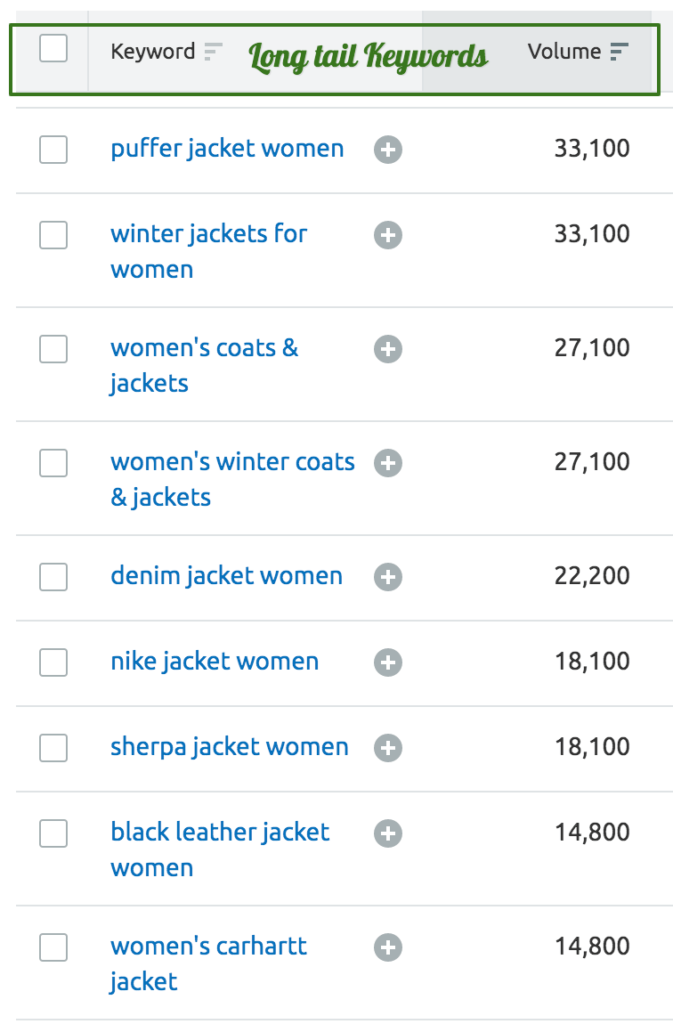Check the box for black leather jacket women
The image size is (673, 1024).
pyautogui.click(x=54, y=833)
